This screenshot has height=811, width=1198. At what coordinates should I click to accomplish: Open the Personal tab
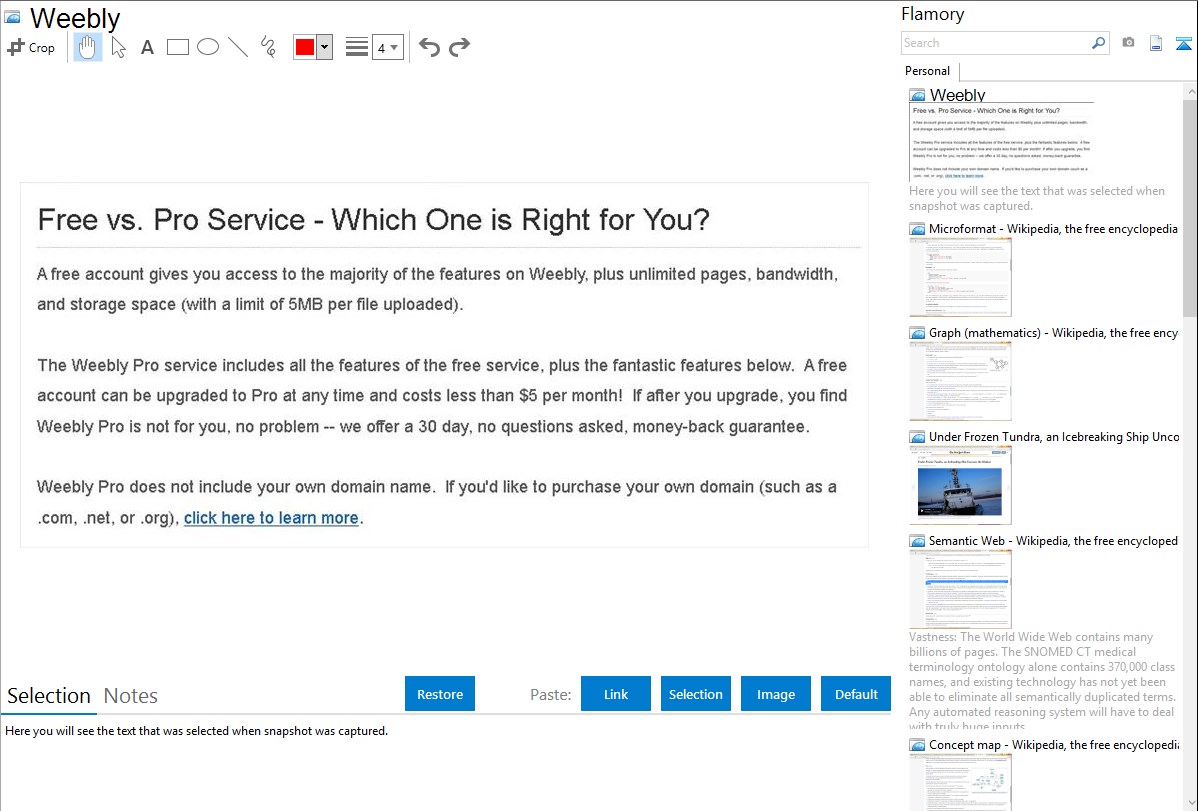pos(928,71)
